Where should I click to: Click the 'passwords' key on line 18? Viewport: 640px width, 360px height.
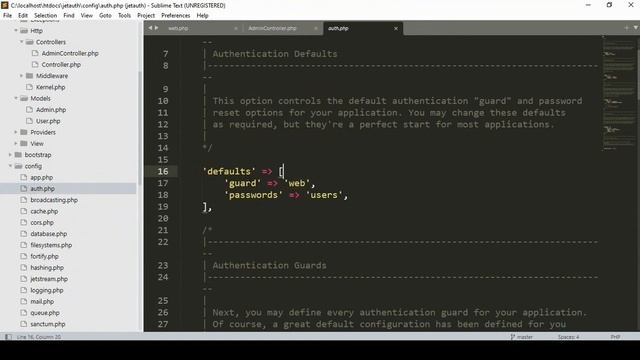click(253, 195)
